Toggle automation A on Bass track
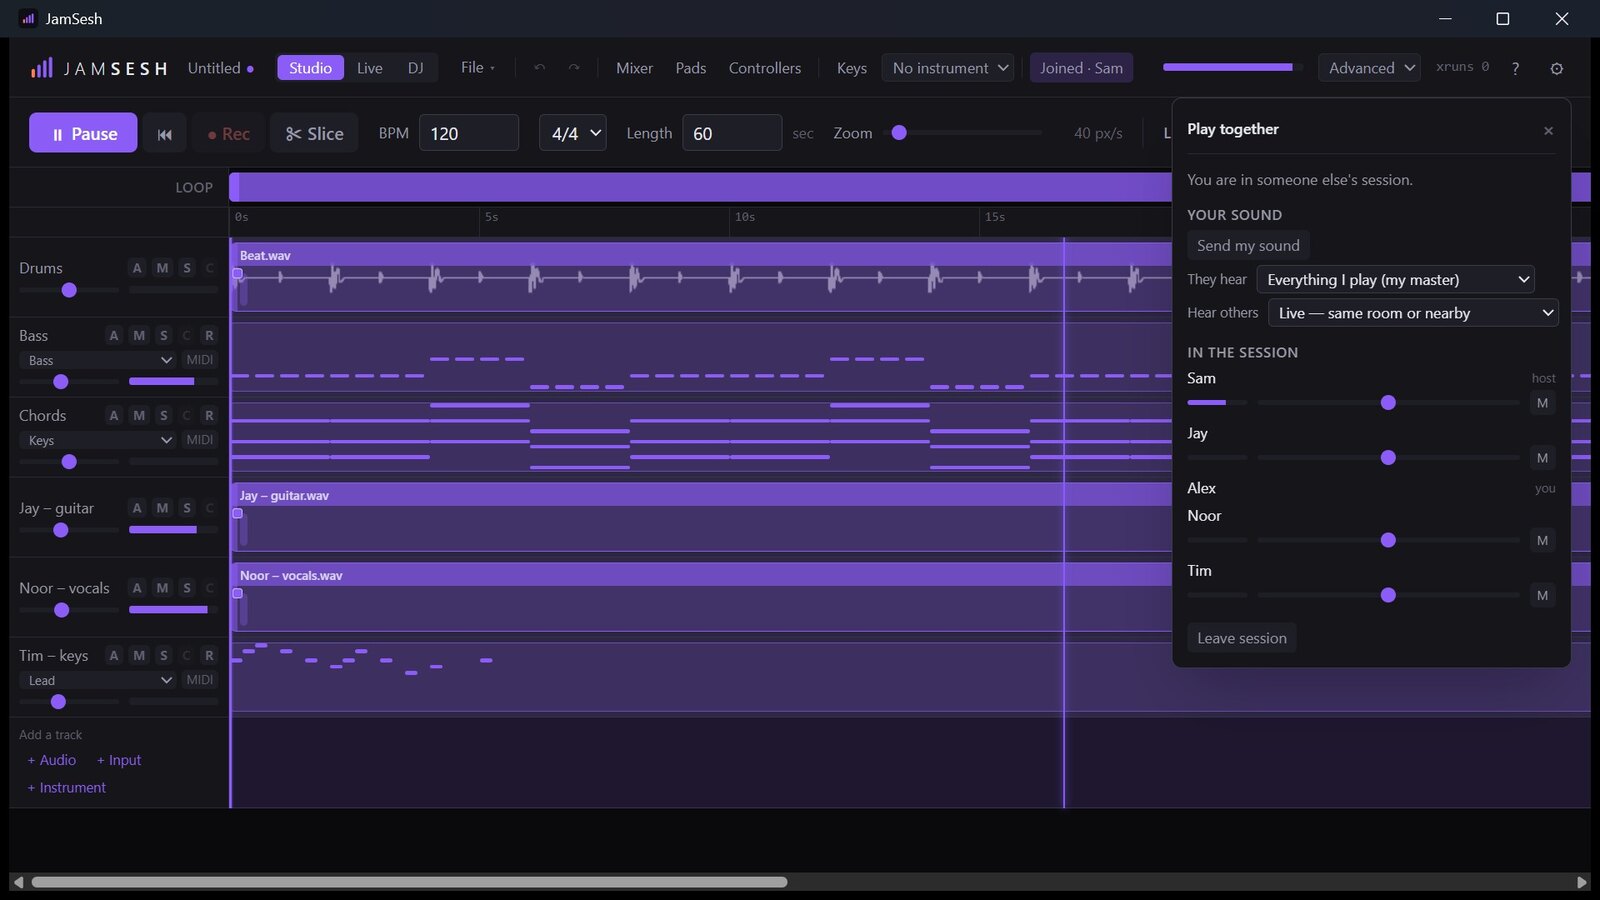1600x900 pixels. tap(114, 335)
